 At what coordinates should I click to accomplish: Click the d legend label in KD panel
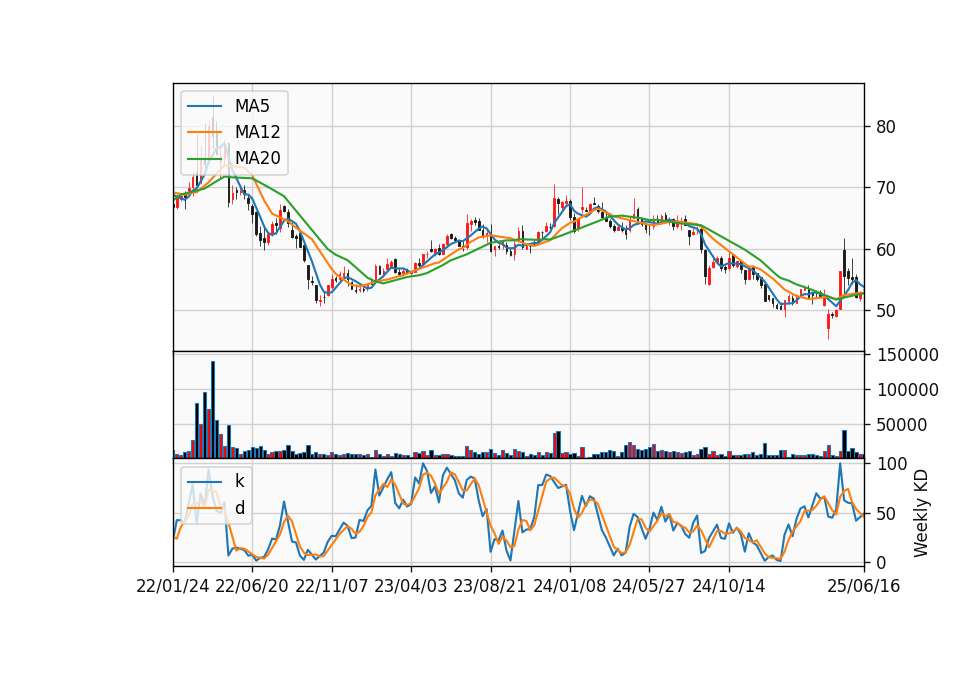click(x=240, y=508)
